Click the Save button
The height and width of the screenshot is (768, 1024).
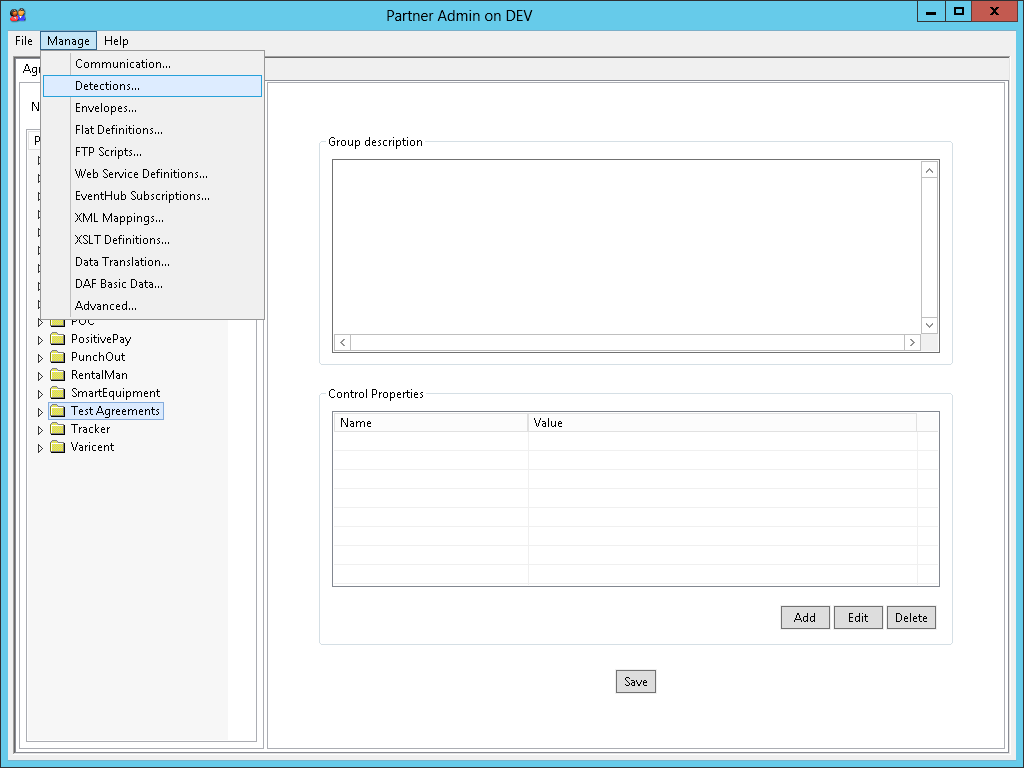click(x=636, y=682)
